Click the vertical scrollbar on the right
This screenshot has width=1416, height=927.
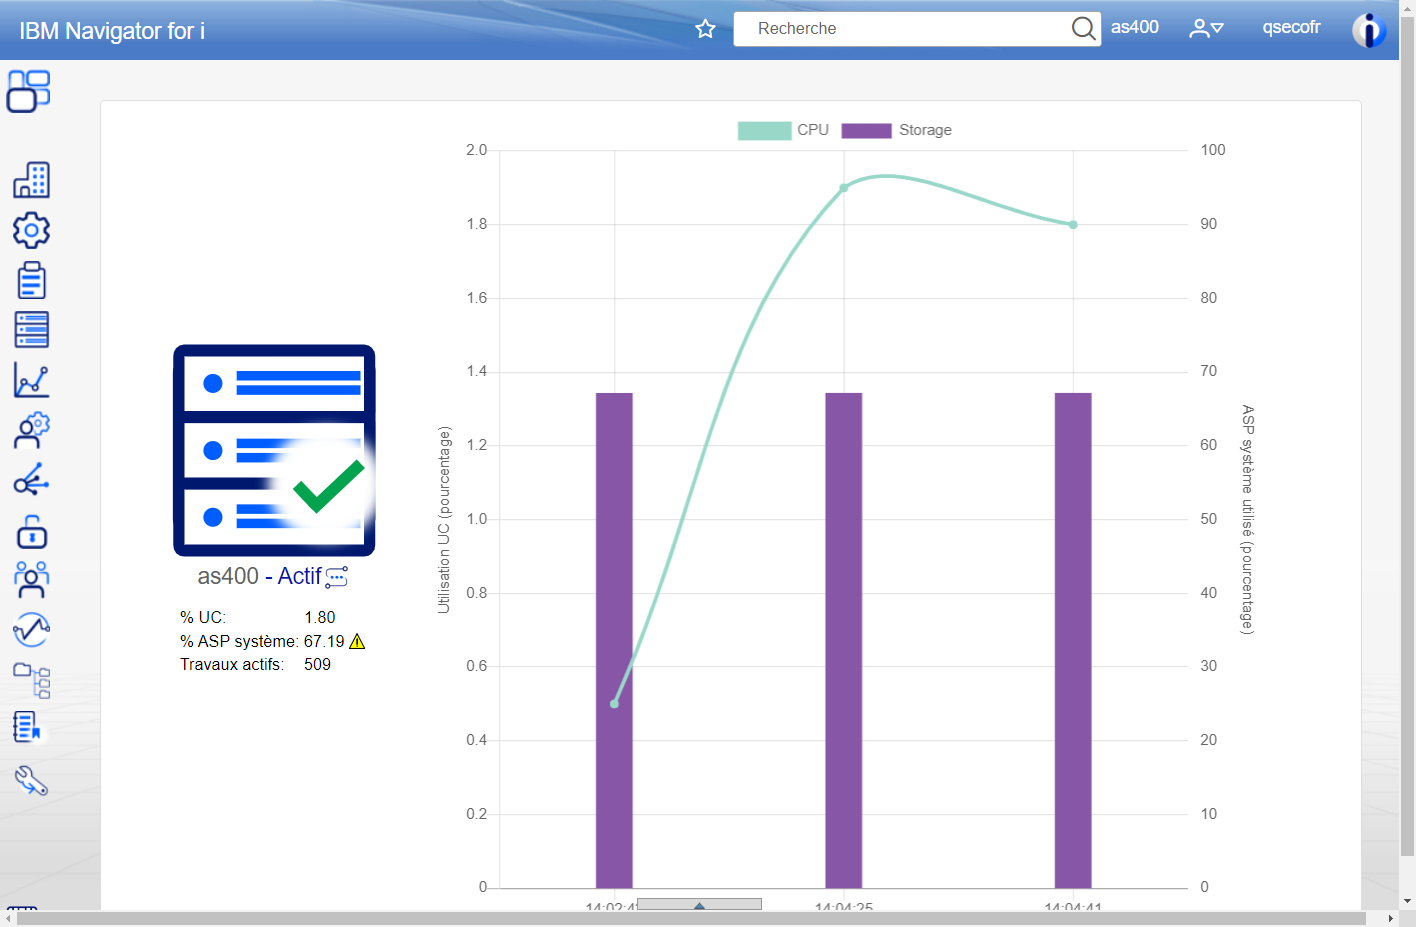point(1407,435)
